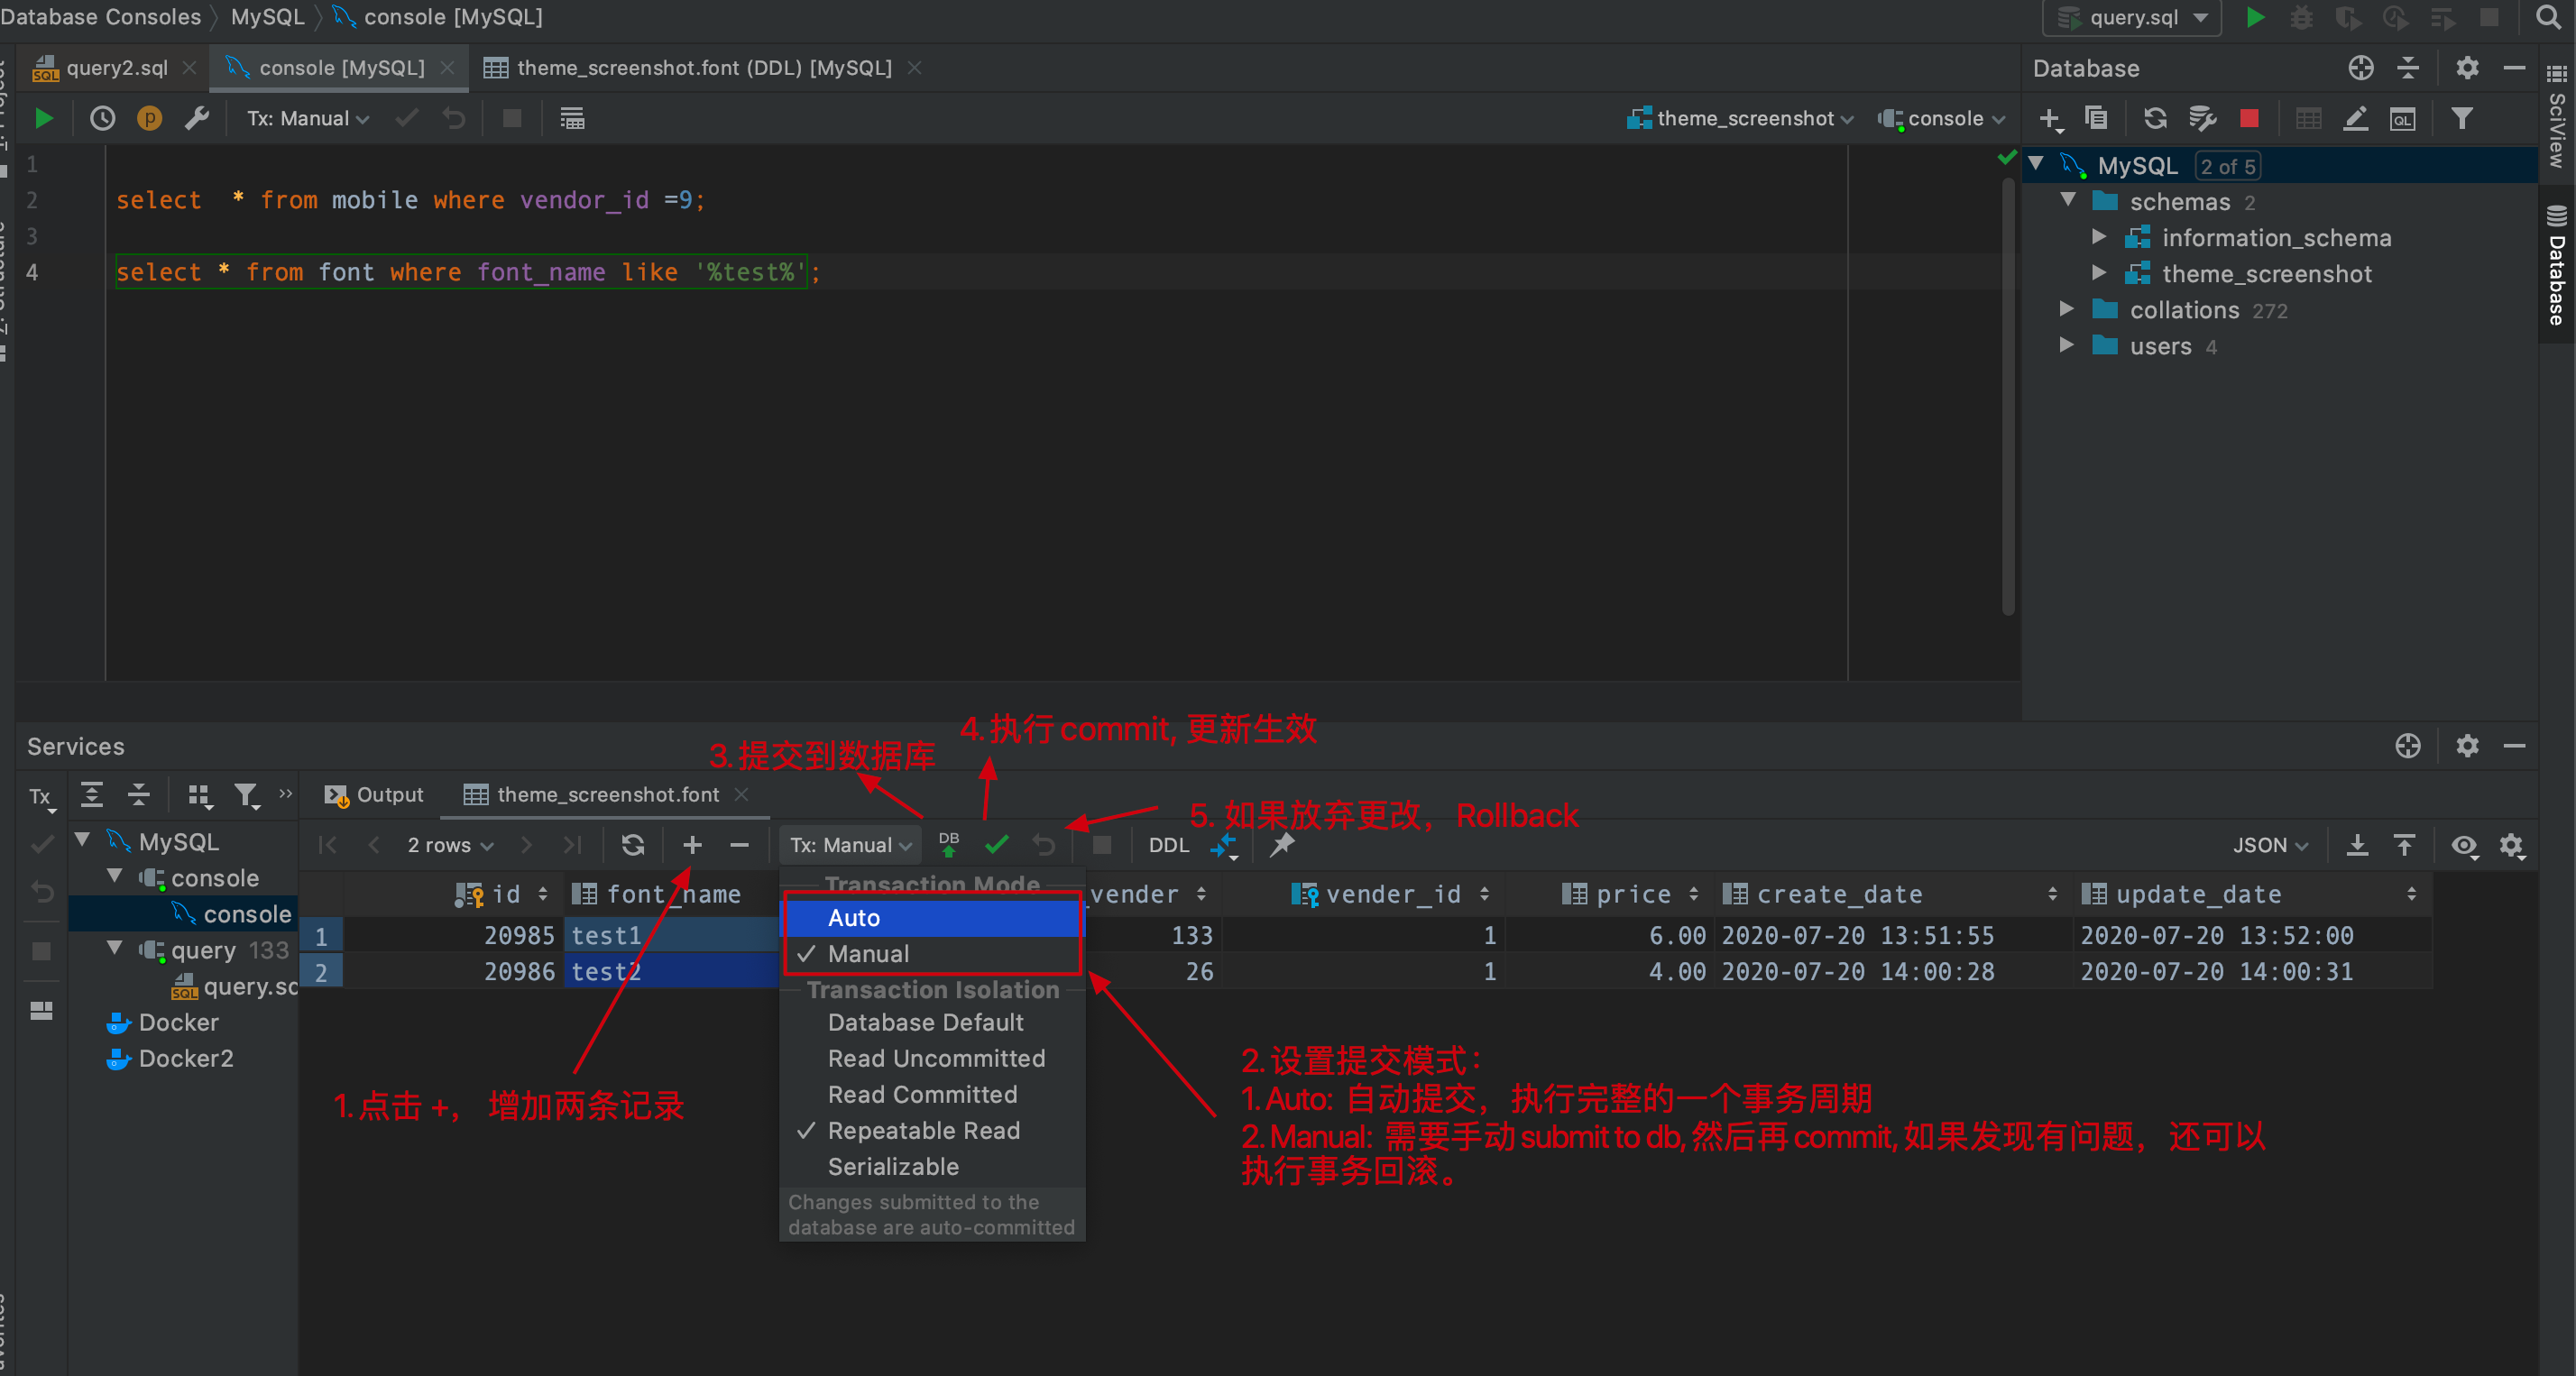This screenshot has height=1376, width=2576.
Task: Choose Read Uncommitted isolation
Action: click(x=933, y=1058)
